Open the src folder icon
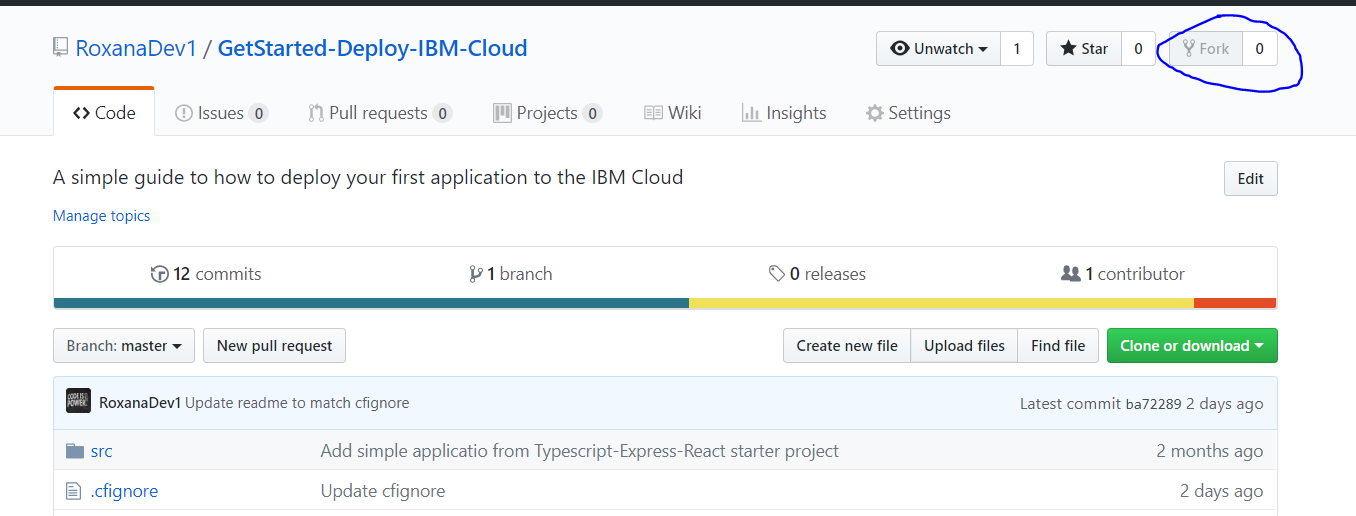1356x516 pixels. pyautogui.click(x=74, y=451)
